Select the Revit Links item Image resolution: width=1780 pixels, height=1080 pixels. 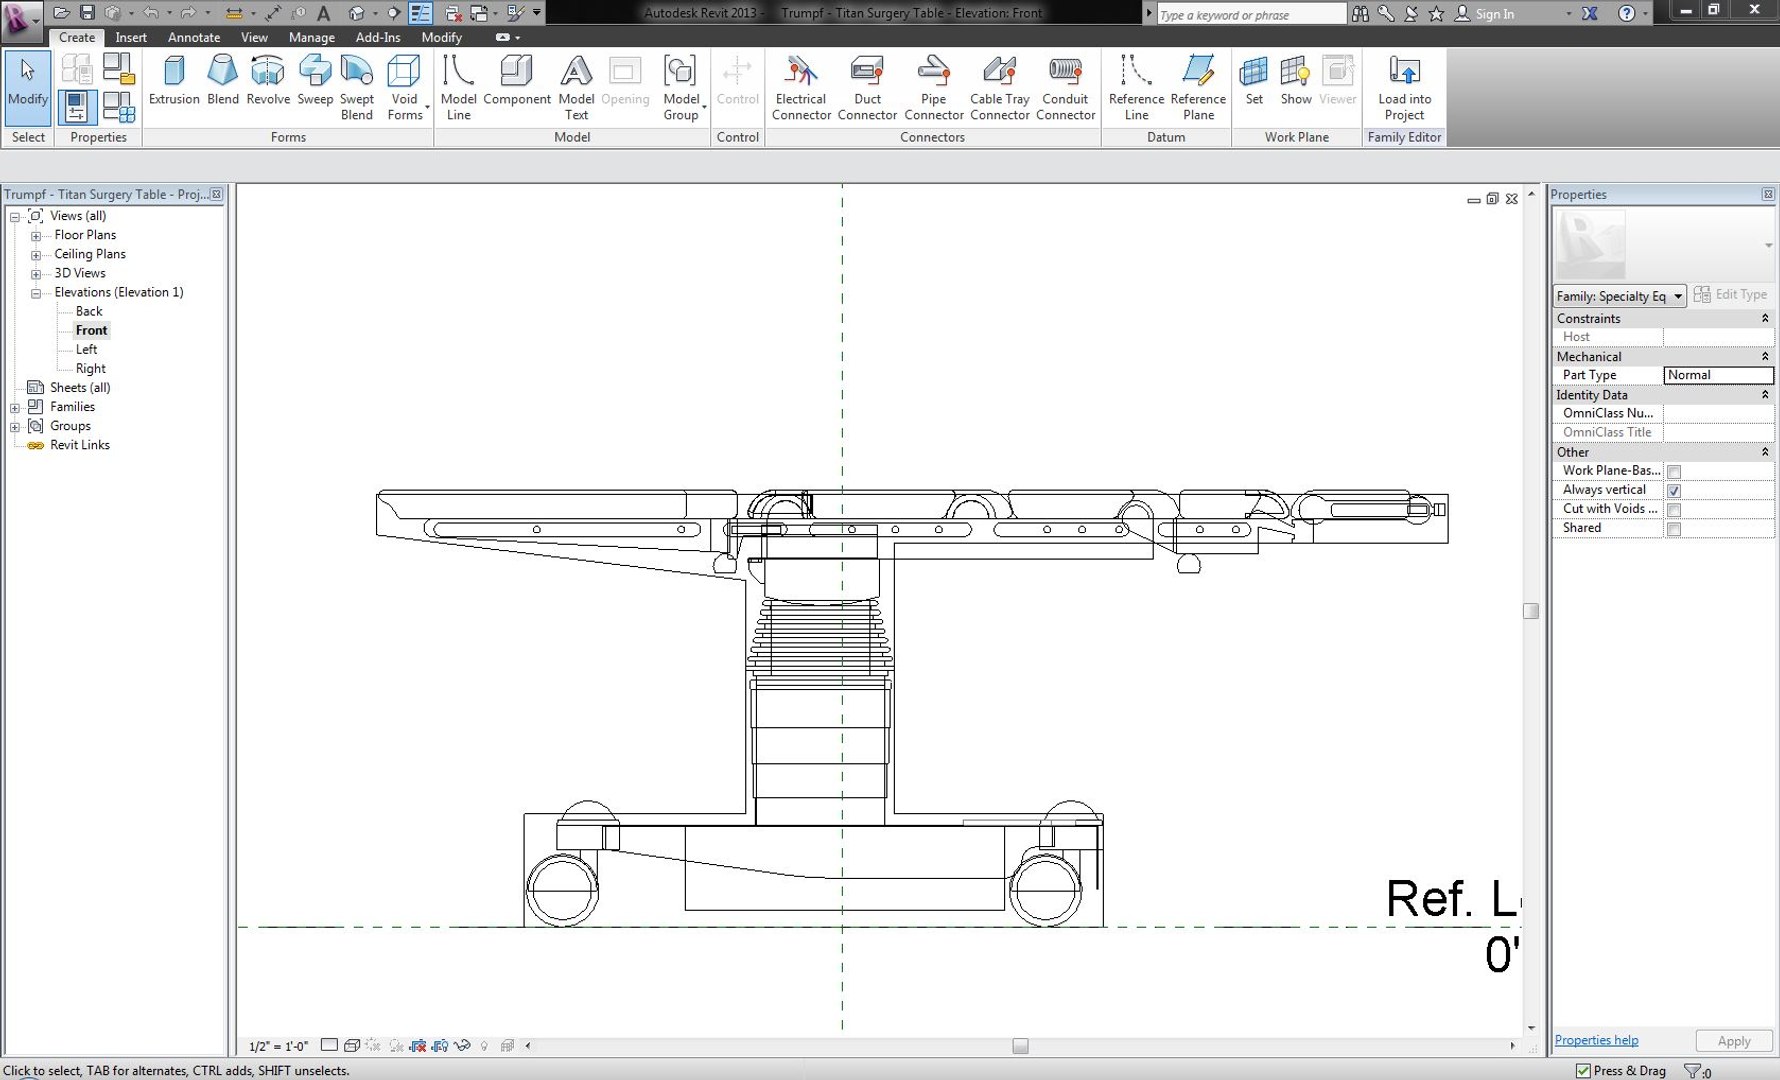tap(80, 445)
